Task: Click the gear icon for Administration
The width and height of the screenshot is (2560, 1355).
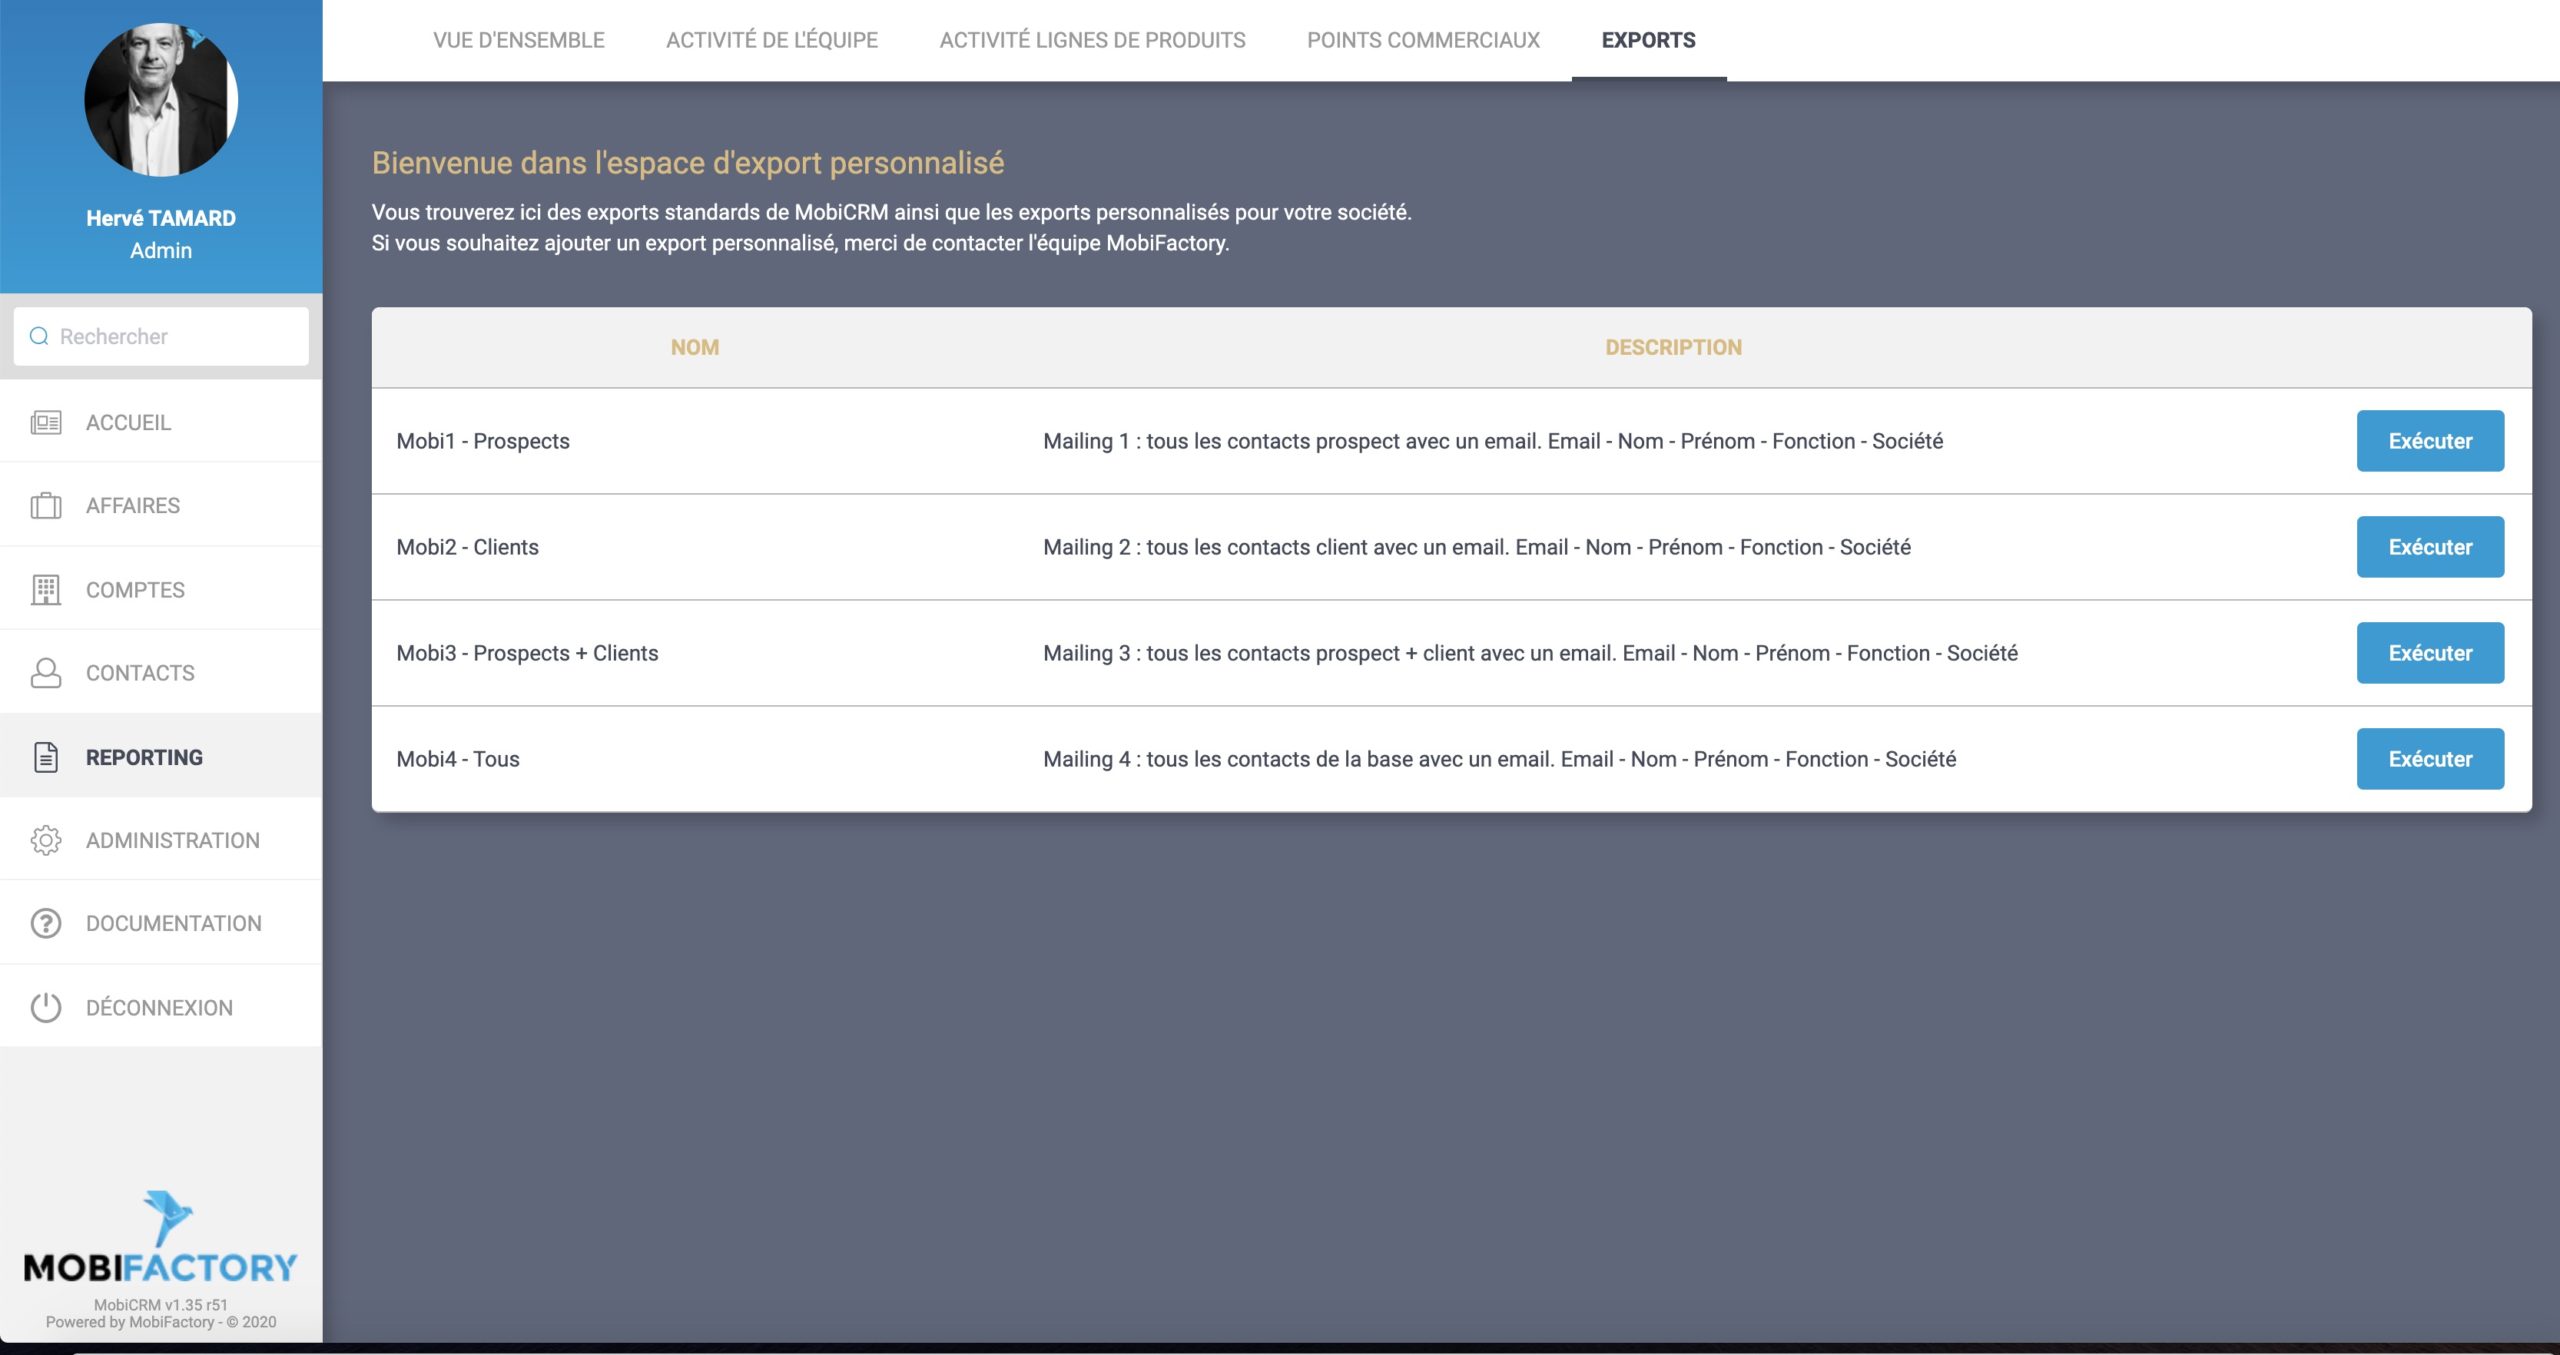Action: (46, 840)
